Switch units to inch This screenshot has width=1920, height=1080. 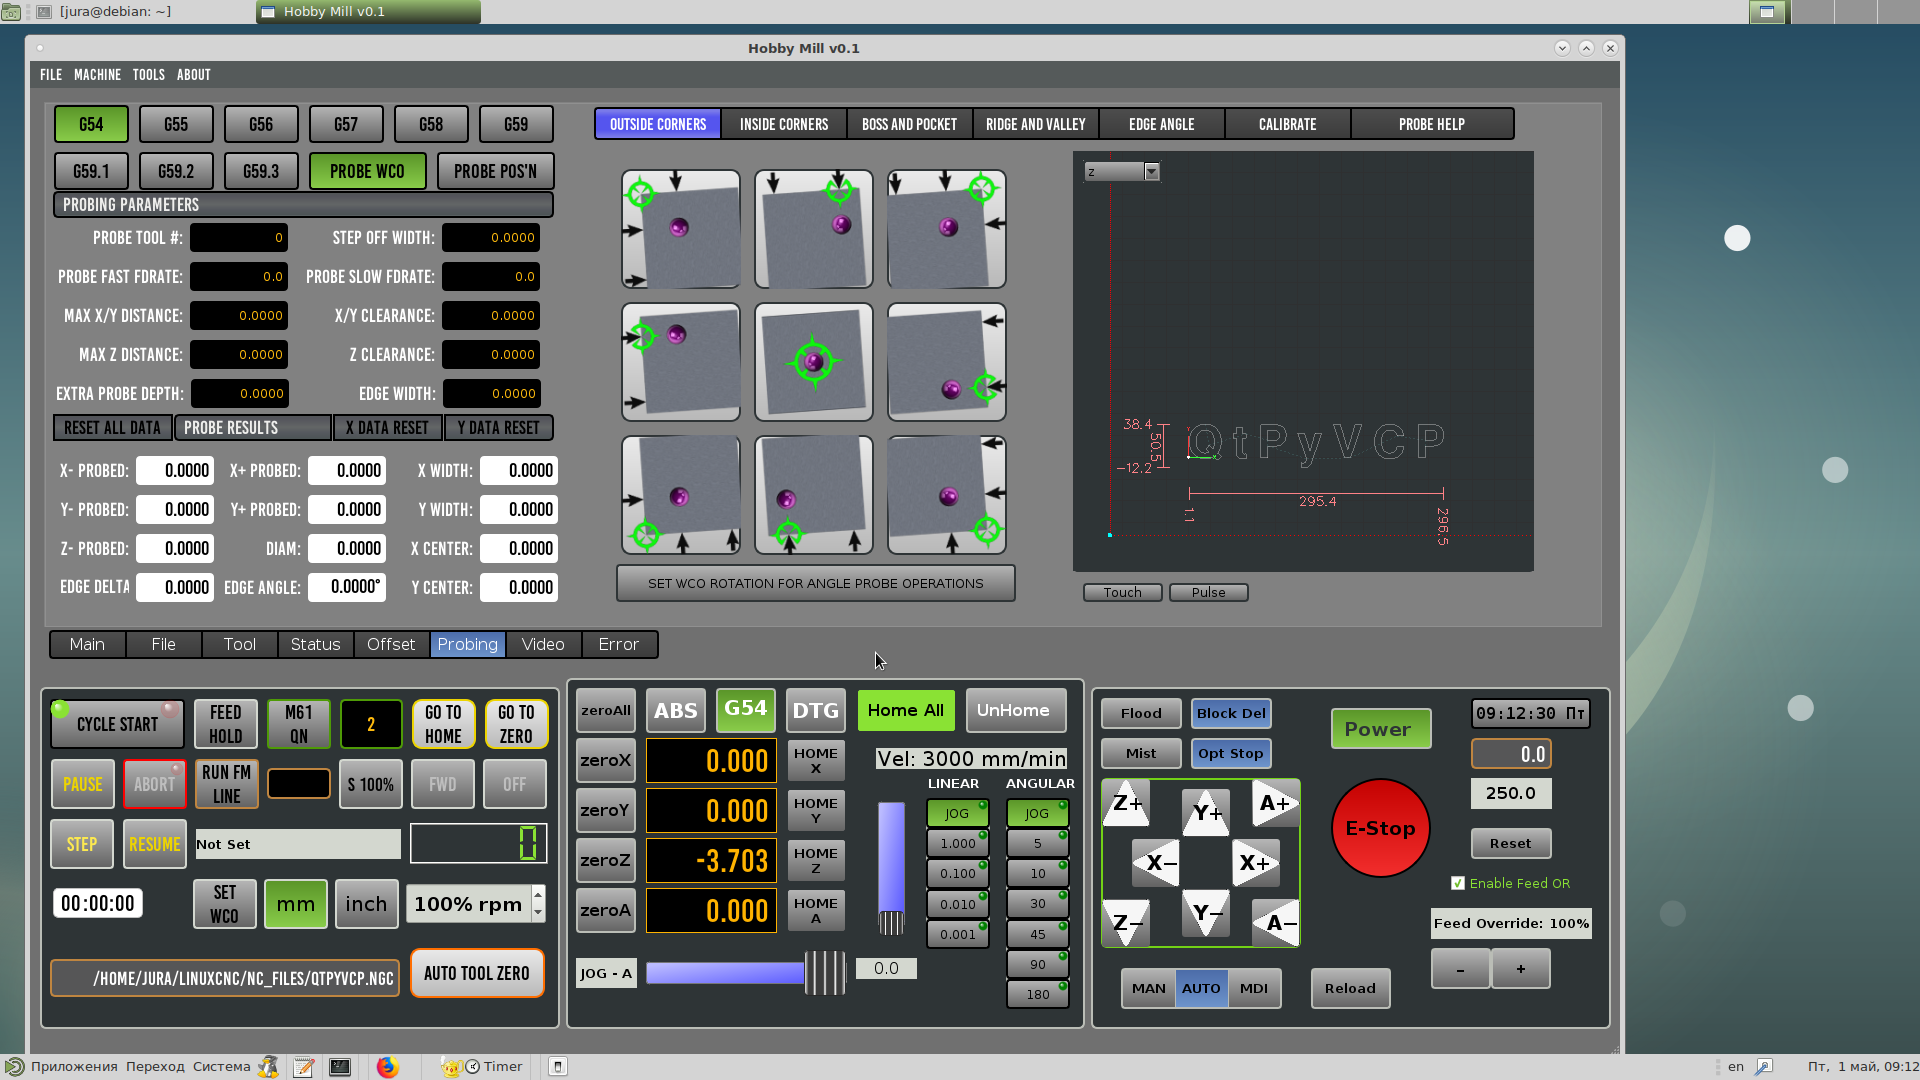366,904
